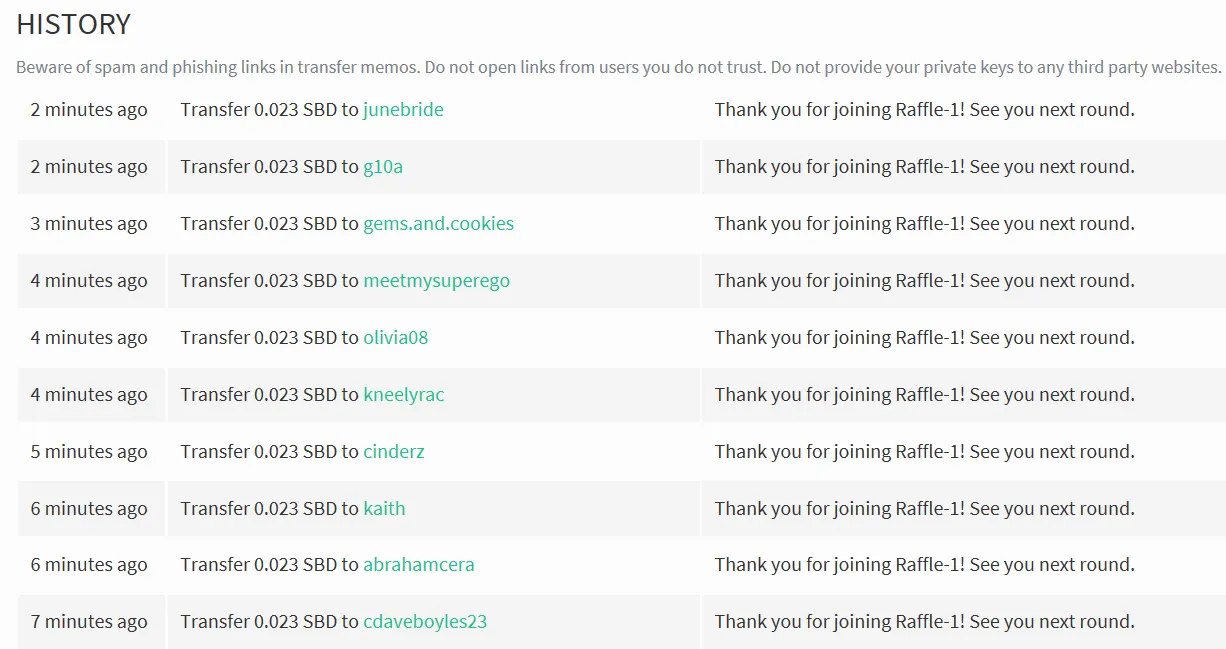Open the kneelyrac profile link

(403, 395)
